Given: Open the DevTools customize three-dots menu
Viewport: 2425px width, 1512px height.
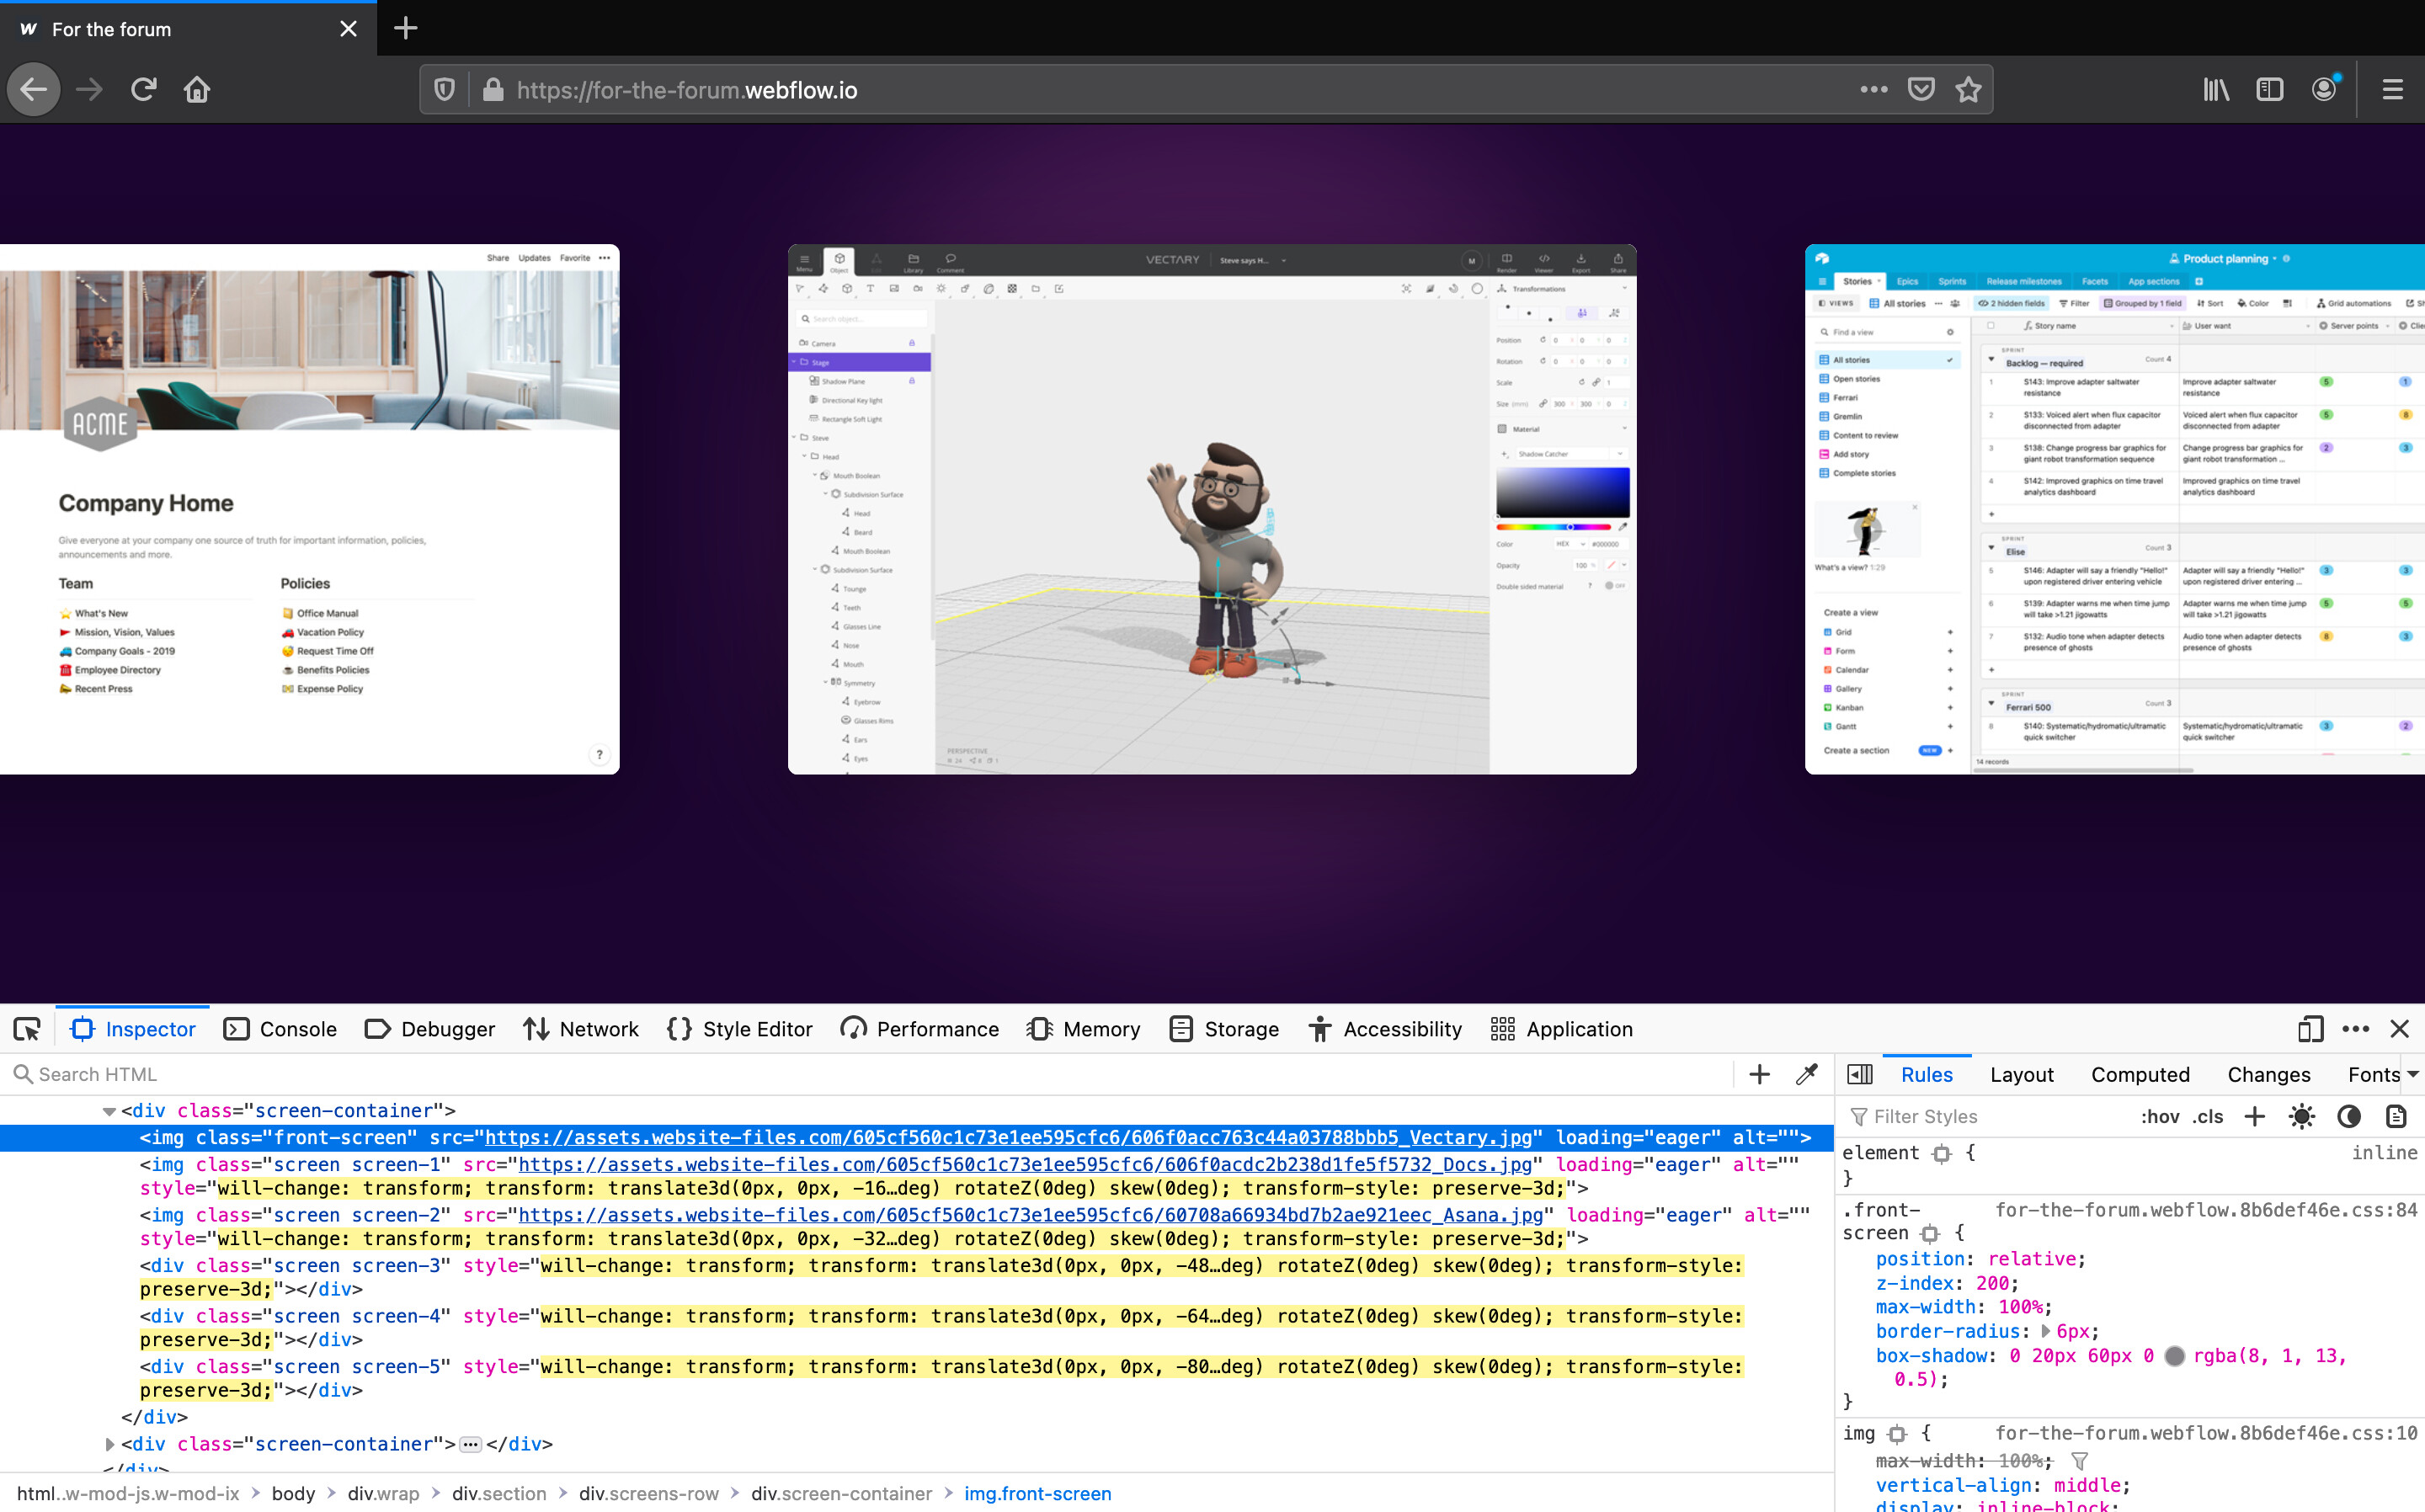Looking at the screenshot, I should (x=2356, y=1029).
